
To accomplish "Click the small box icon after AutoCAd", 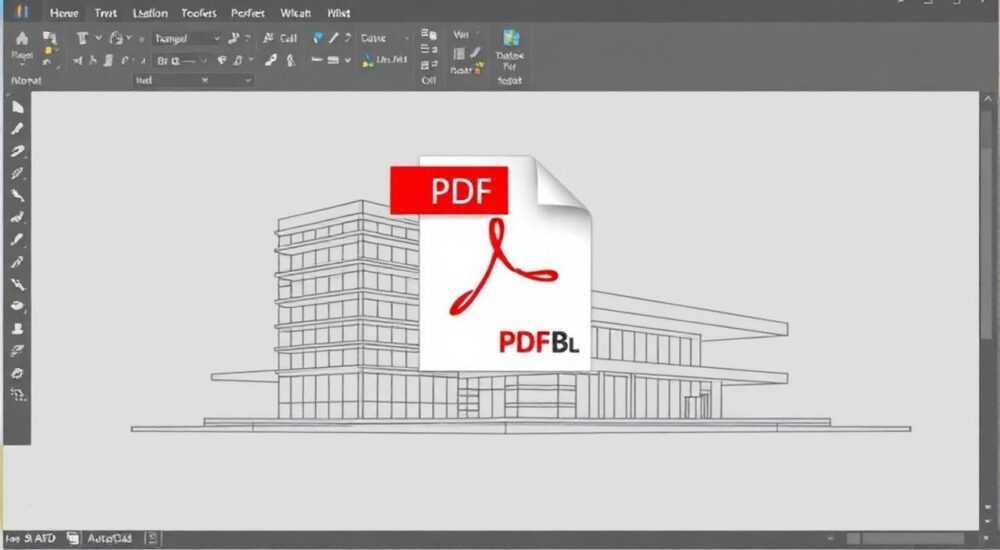I will click(x=152, y=539).
